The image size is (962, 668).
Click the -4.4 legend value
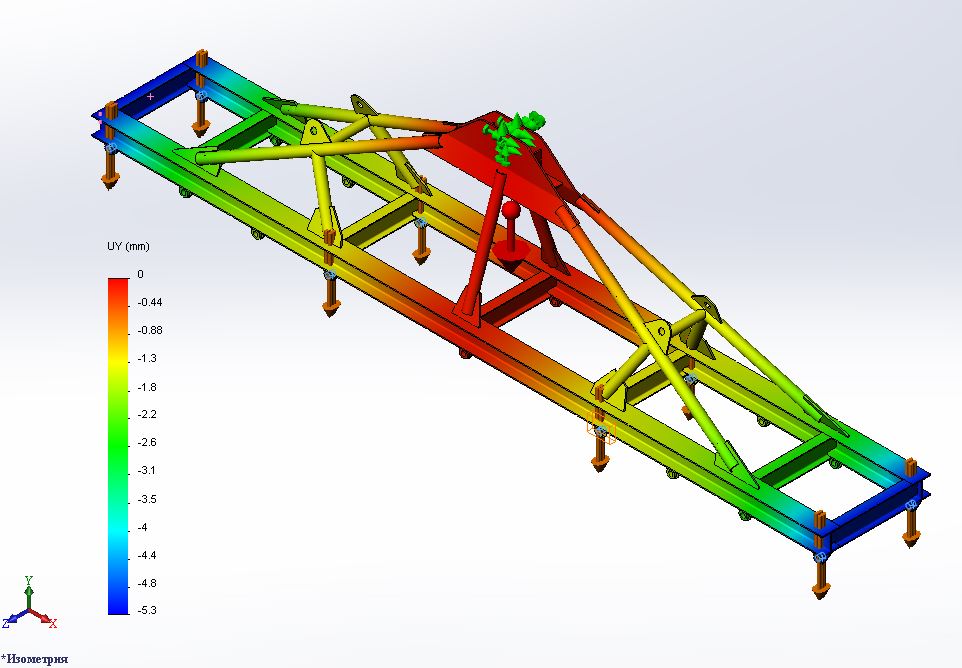coord(147,555)
